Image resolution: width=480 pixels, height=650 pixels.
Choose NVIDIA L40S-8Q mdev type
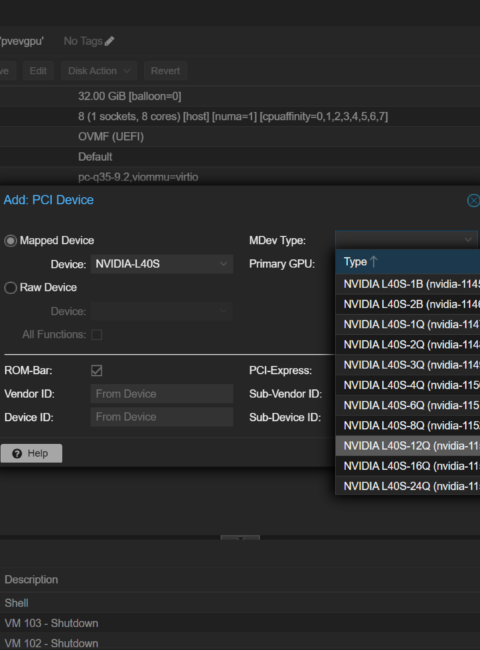tap(407, 426)
